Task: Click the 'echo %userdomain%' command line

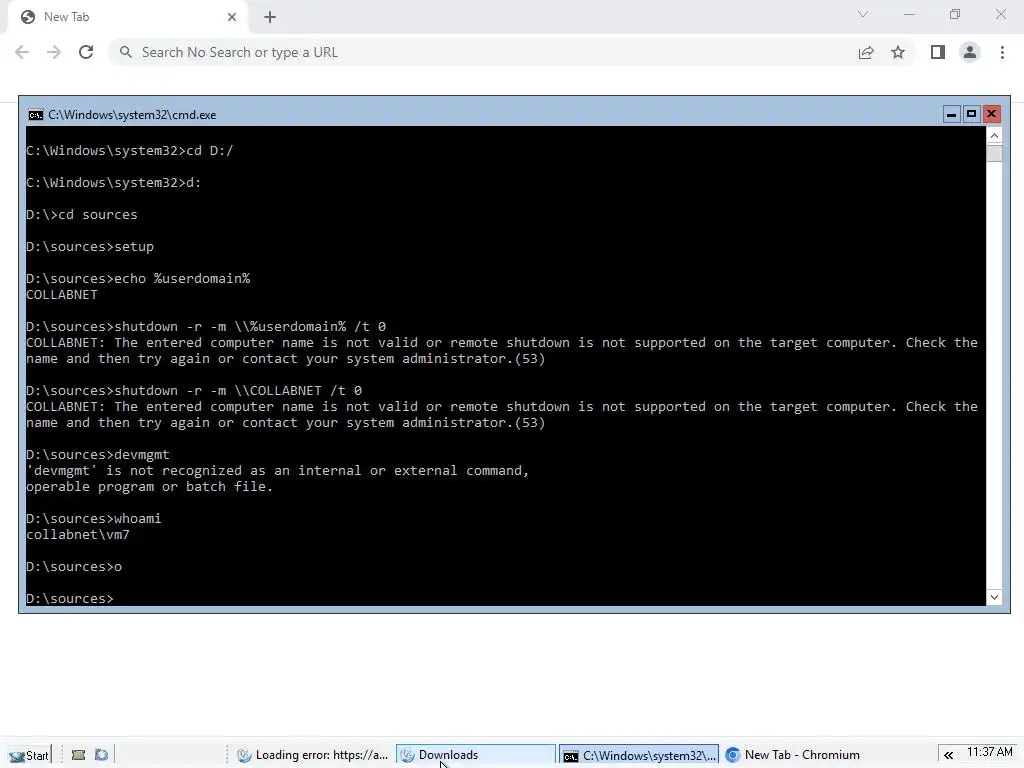Action: pos(138,279)
